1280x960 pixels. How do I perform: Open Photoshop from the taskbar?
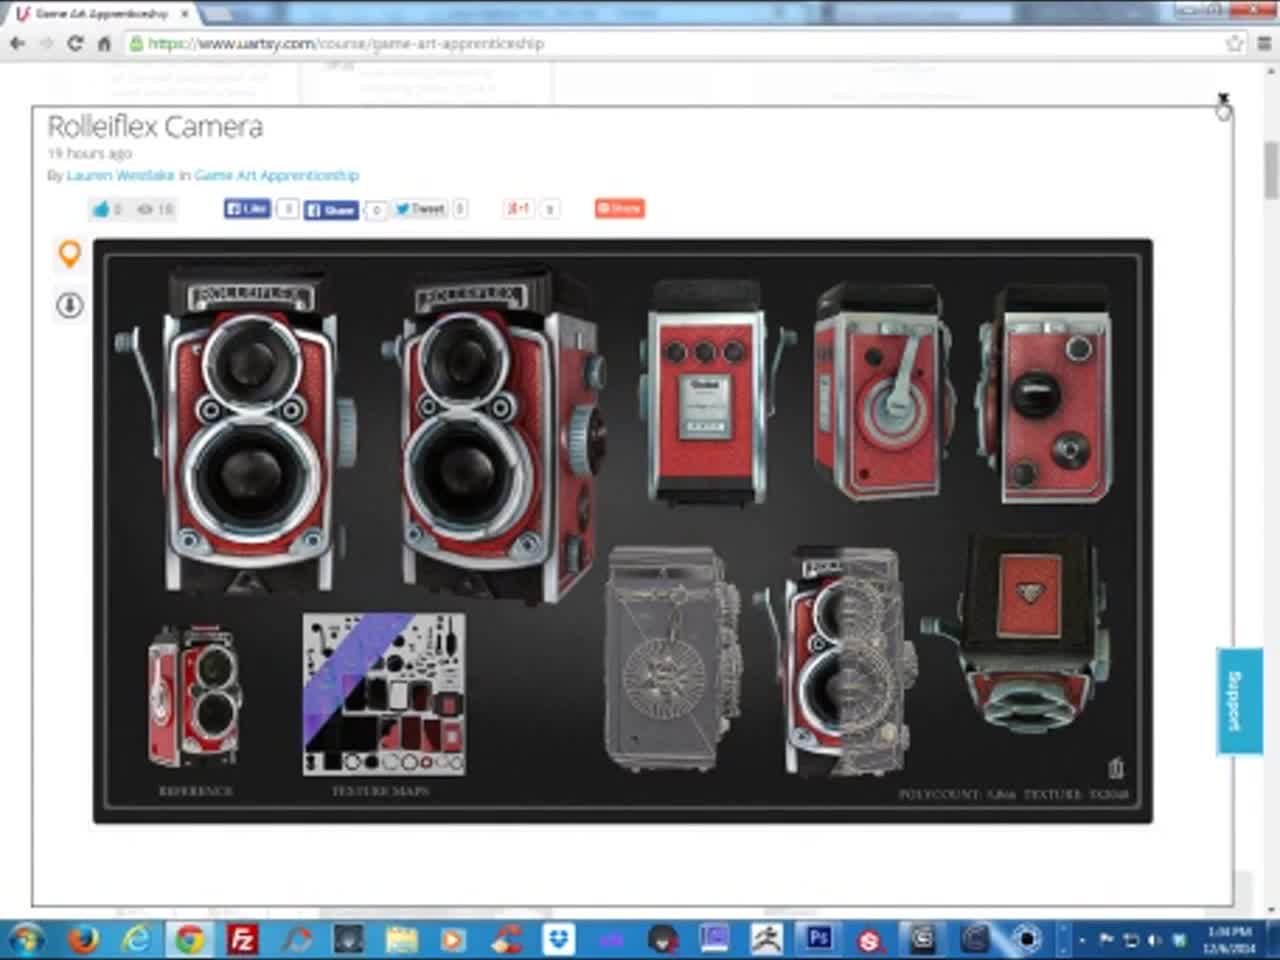click(x=819, y=940)
